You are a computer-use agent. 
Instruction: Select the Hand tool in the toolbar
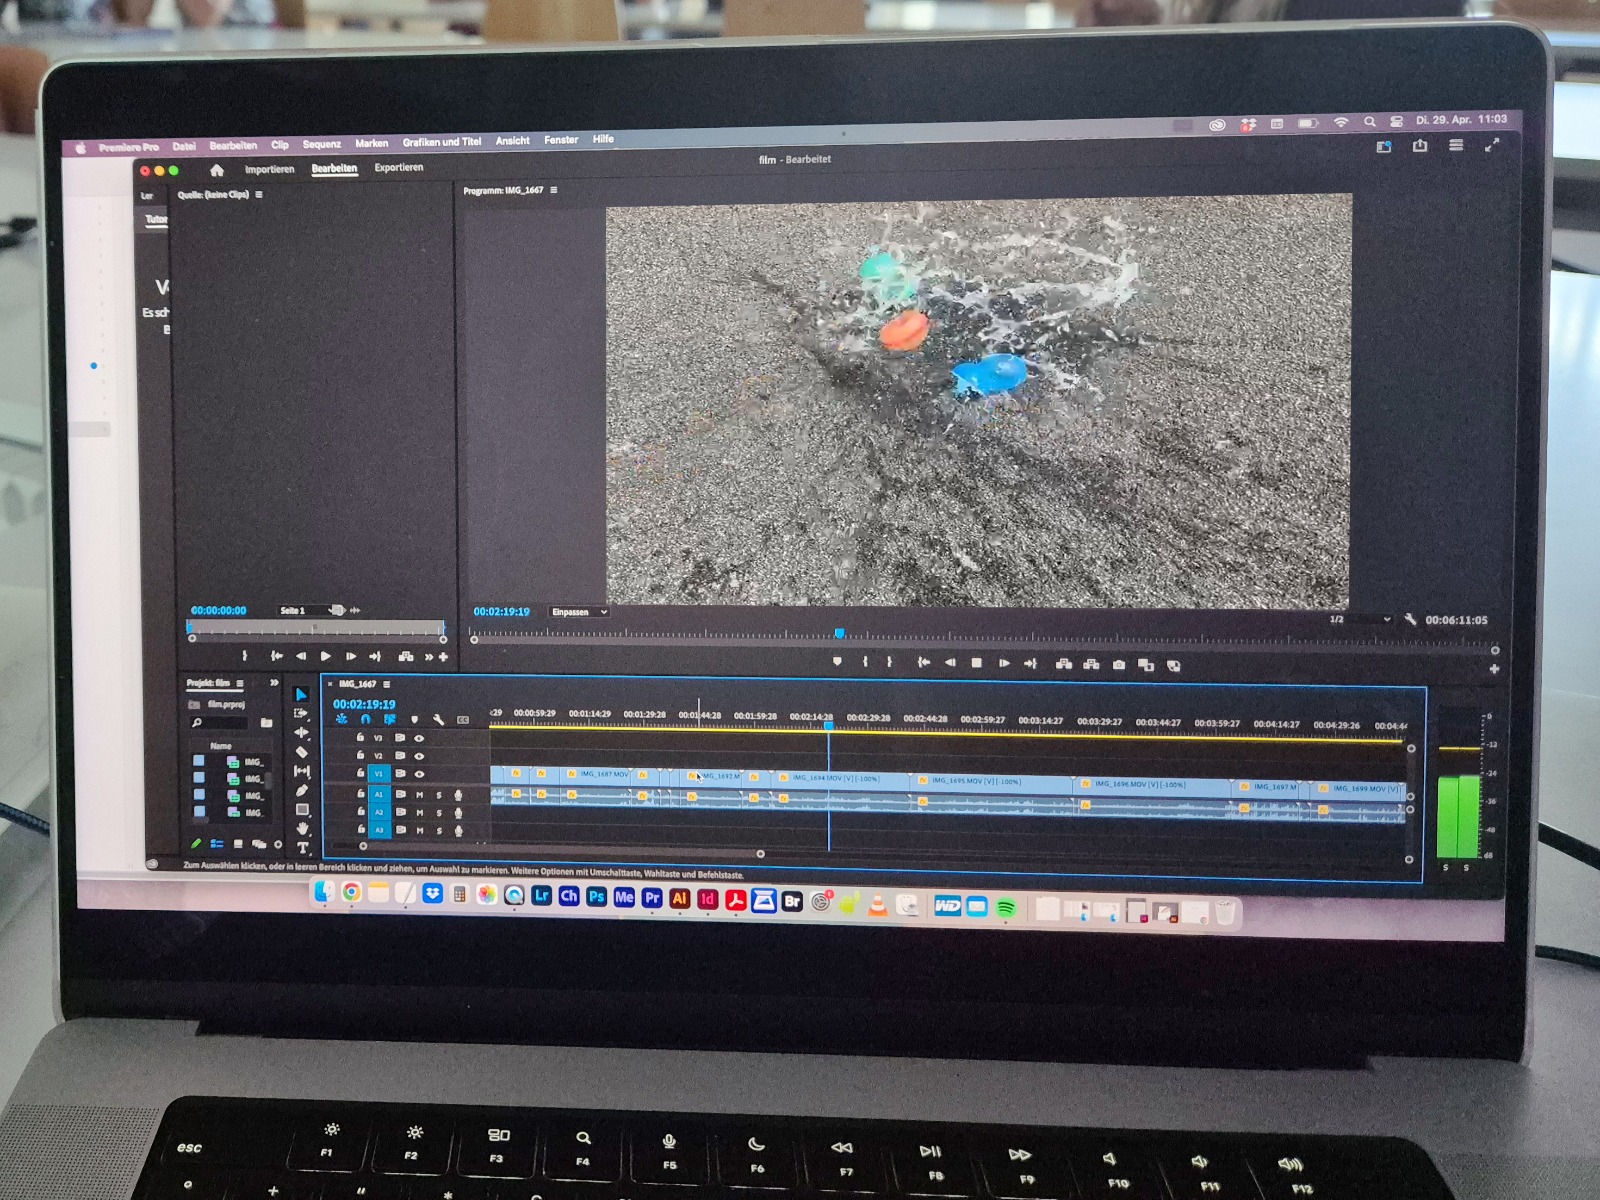pos(302,828)
